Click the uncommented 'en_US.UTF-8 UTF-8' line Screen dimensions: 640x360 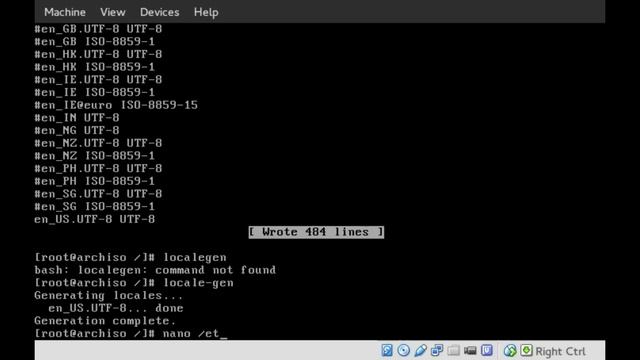(95, 219)
